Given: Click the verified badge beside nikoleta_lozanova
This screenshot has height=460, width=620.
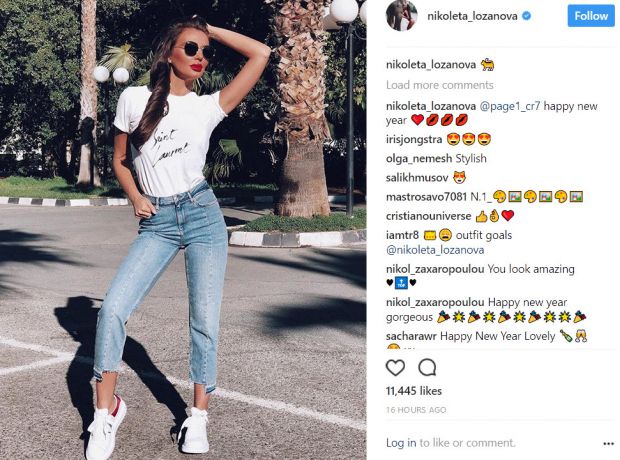Looking at the screenshot, I should [526, 16].
